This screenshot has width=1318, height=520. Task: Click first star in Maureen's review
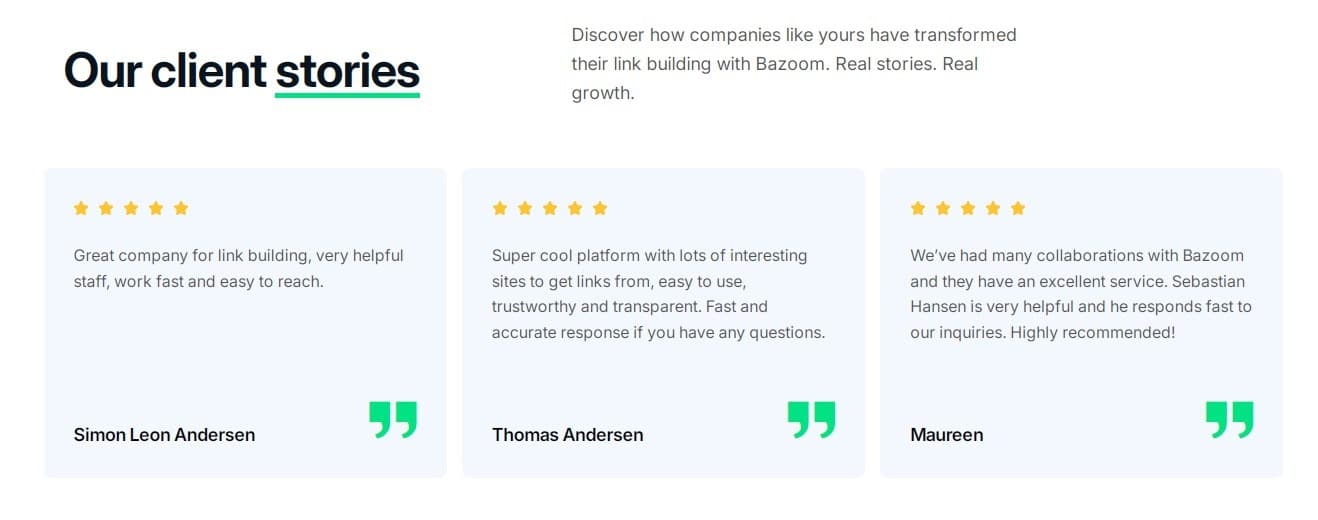point(918,208)
